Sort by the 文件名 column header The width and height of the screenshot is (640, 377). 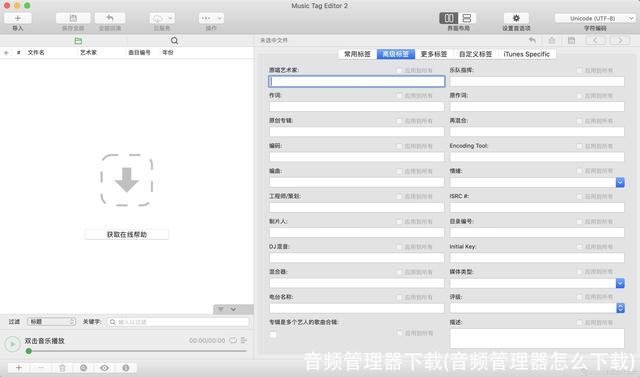[x=36, y=53]
